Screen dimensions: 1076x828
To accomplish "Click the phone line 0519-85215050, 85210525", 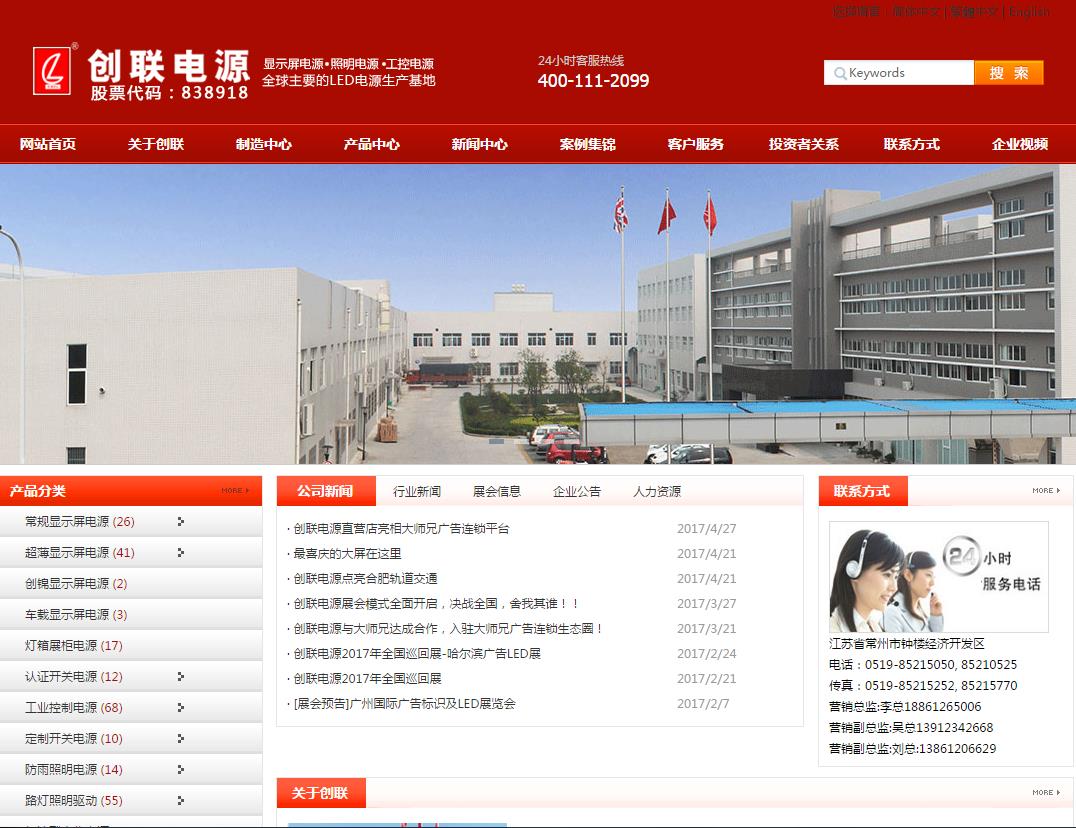I will click(923, 665).
